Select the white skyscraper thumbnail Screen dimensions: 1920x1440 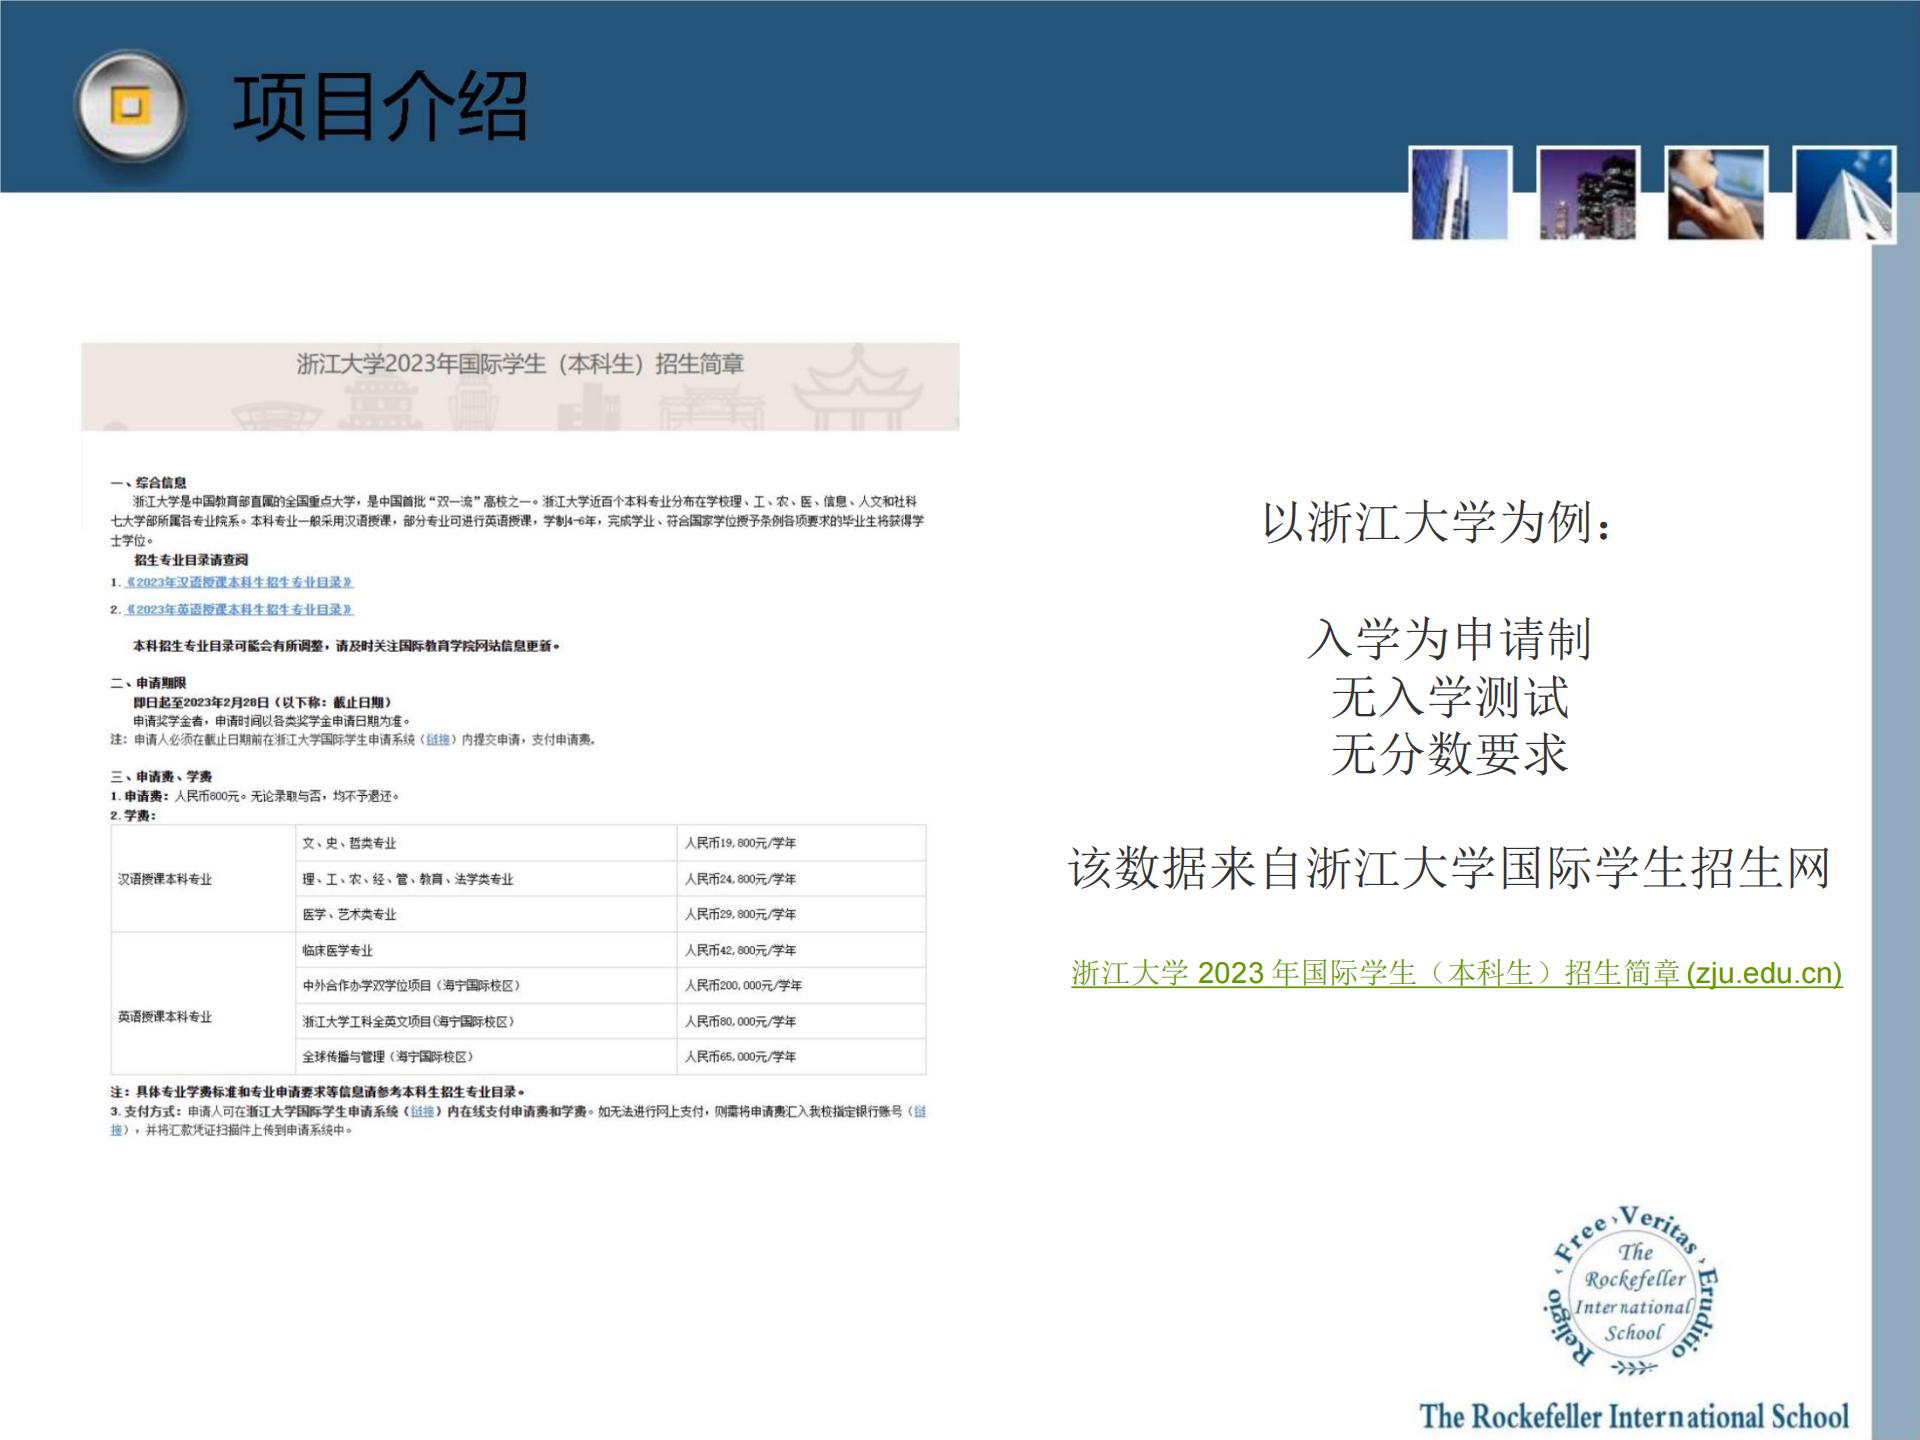[1844, 193]
